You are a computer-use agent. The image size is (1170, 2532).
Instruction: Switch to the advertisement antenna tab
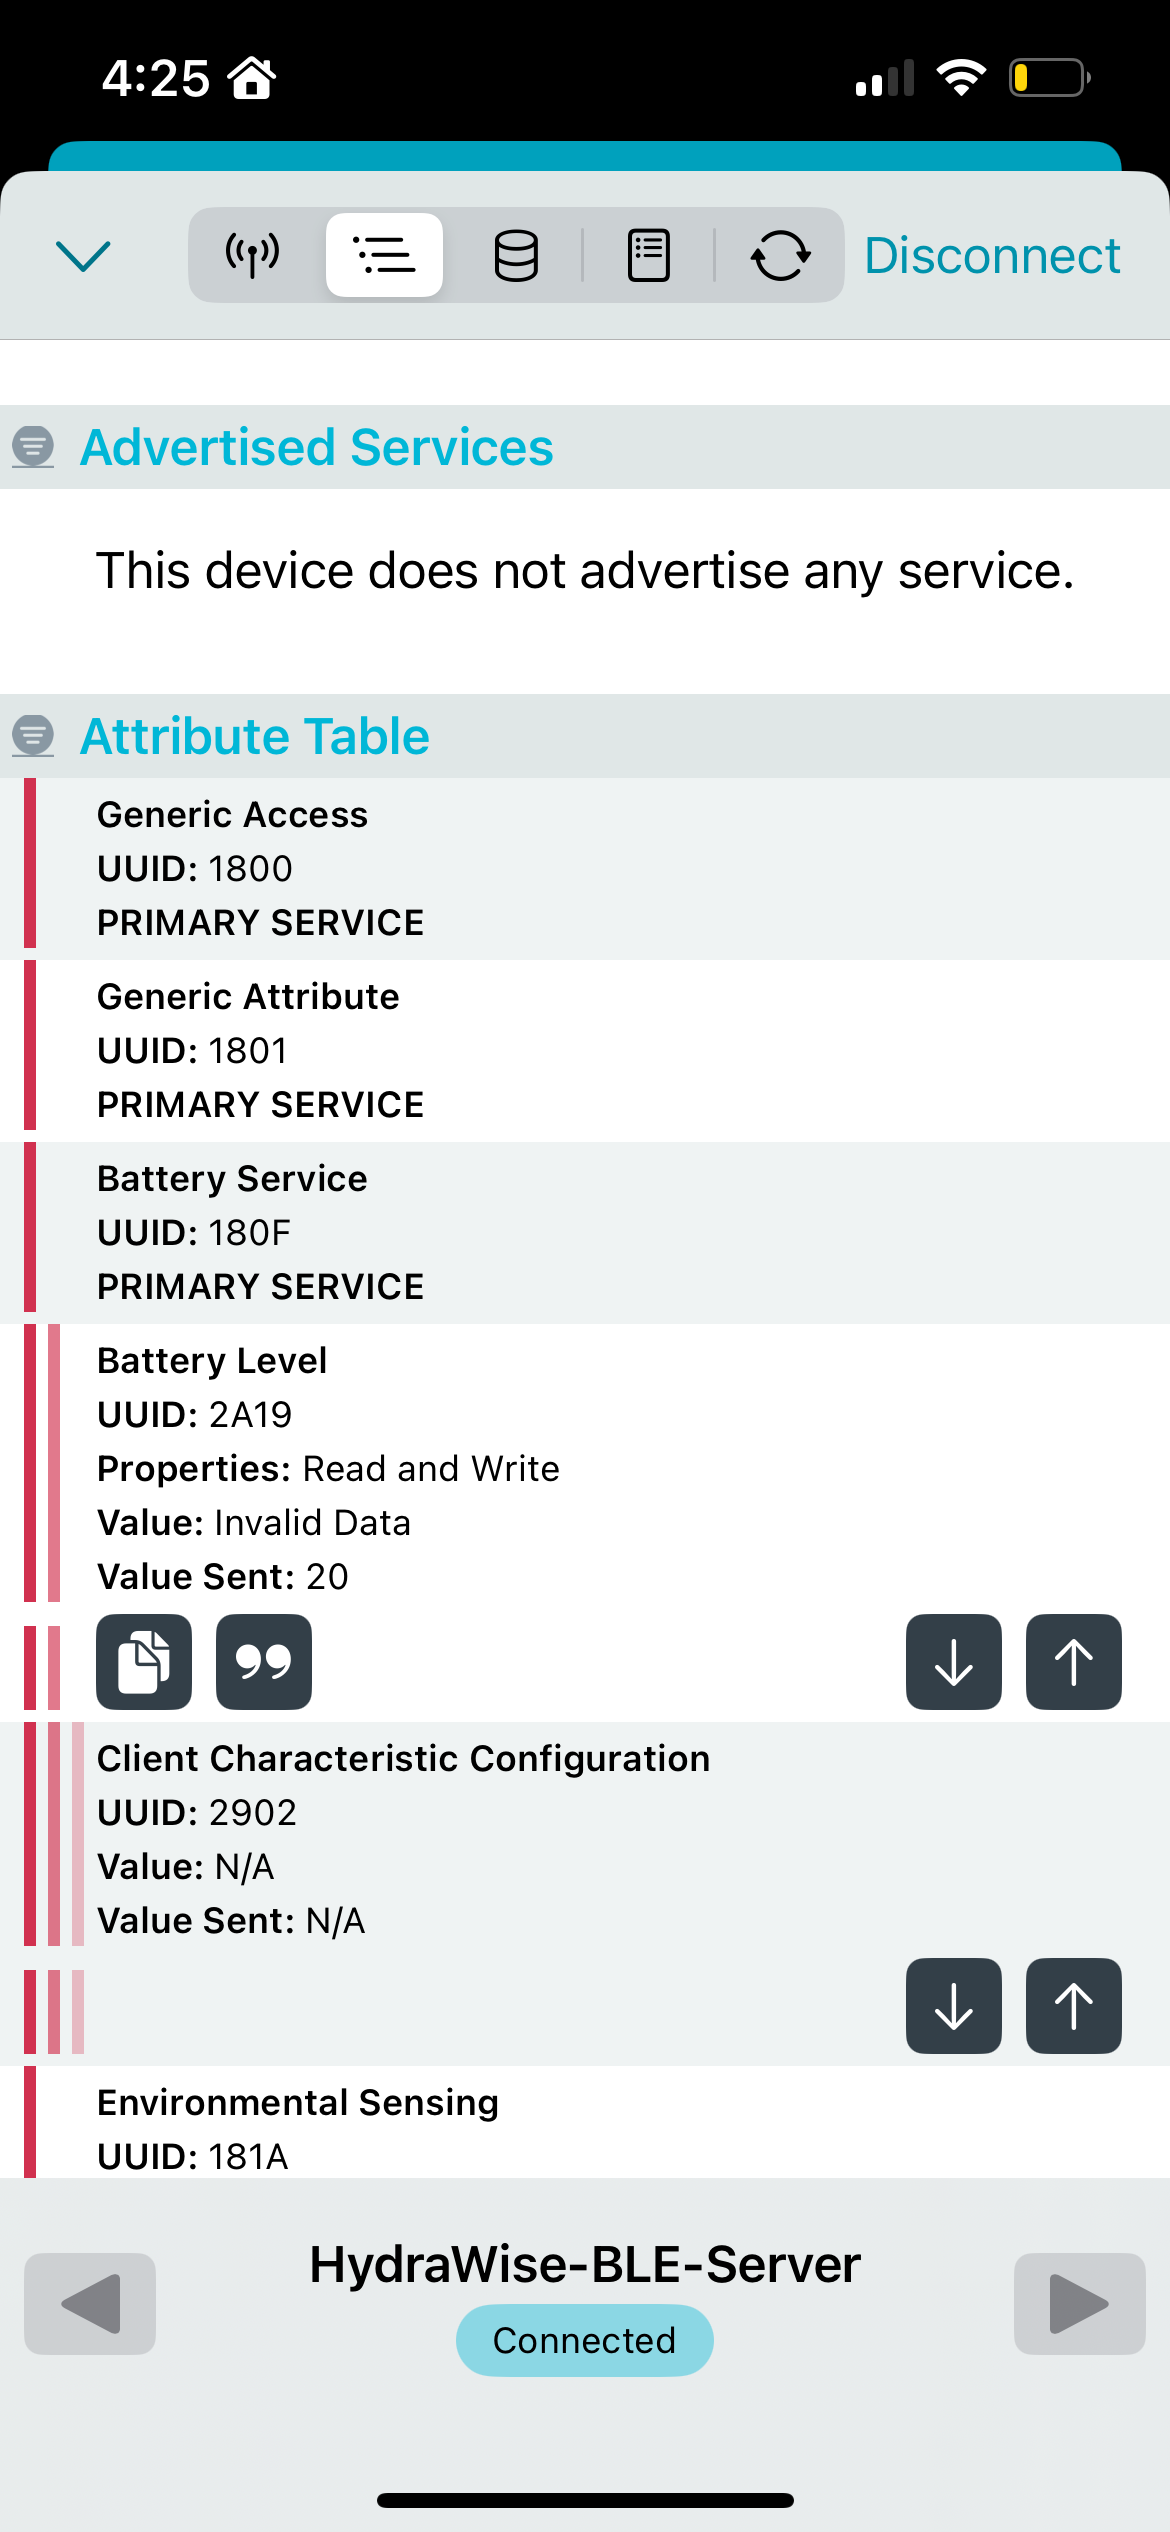(253, 256)
